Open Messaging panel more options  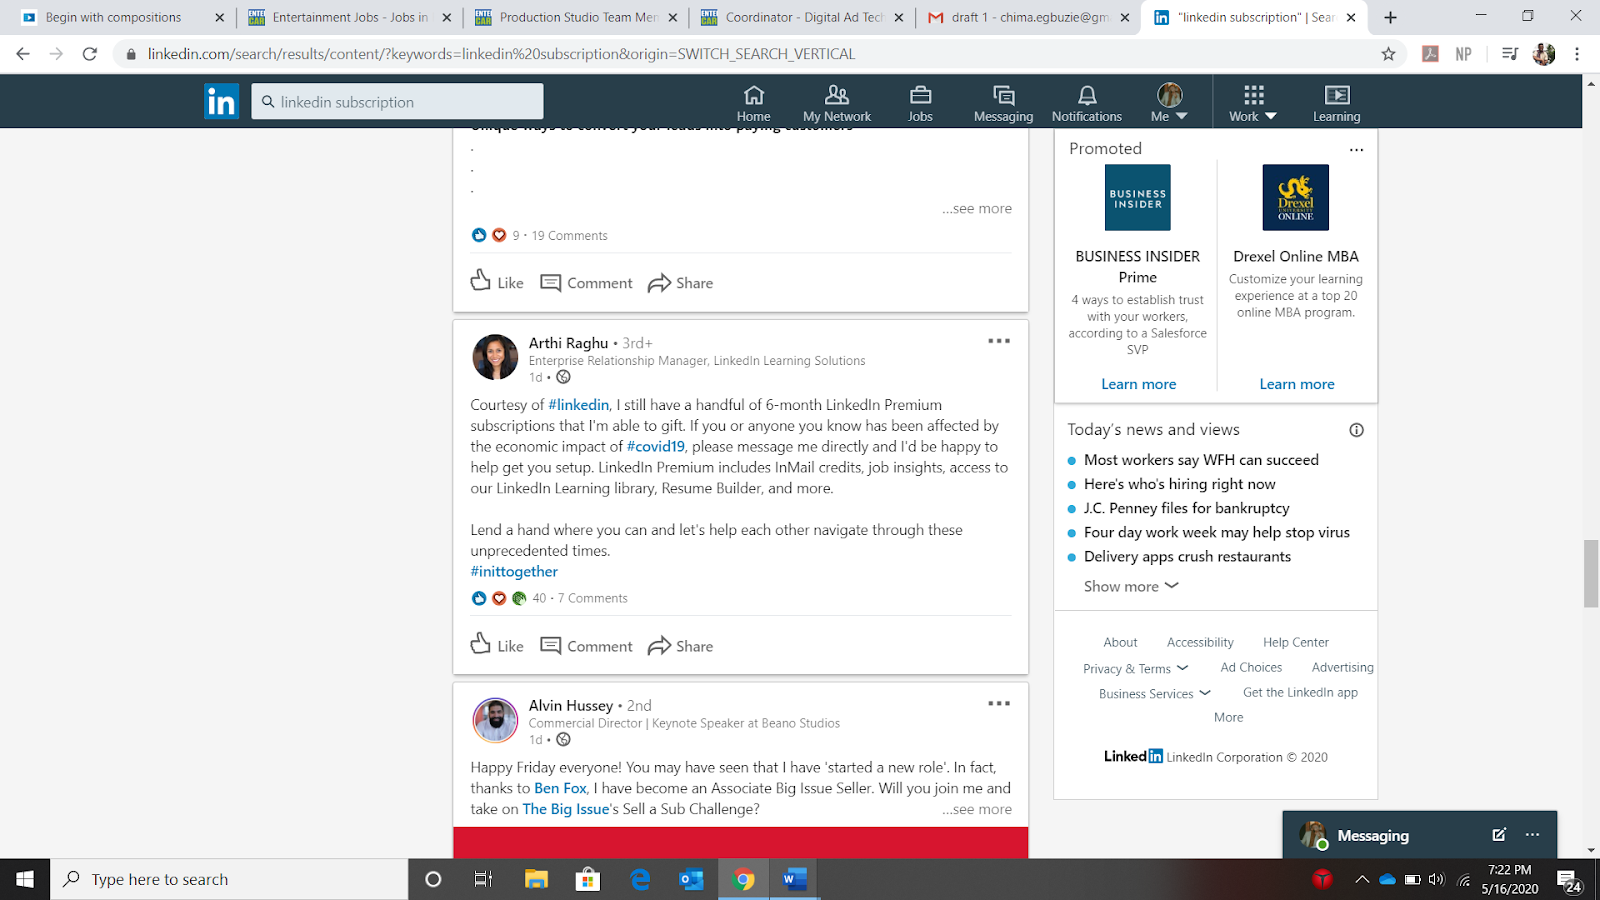click(x=1532, y=835)
